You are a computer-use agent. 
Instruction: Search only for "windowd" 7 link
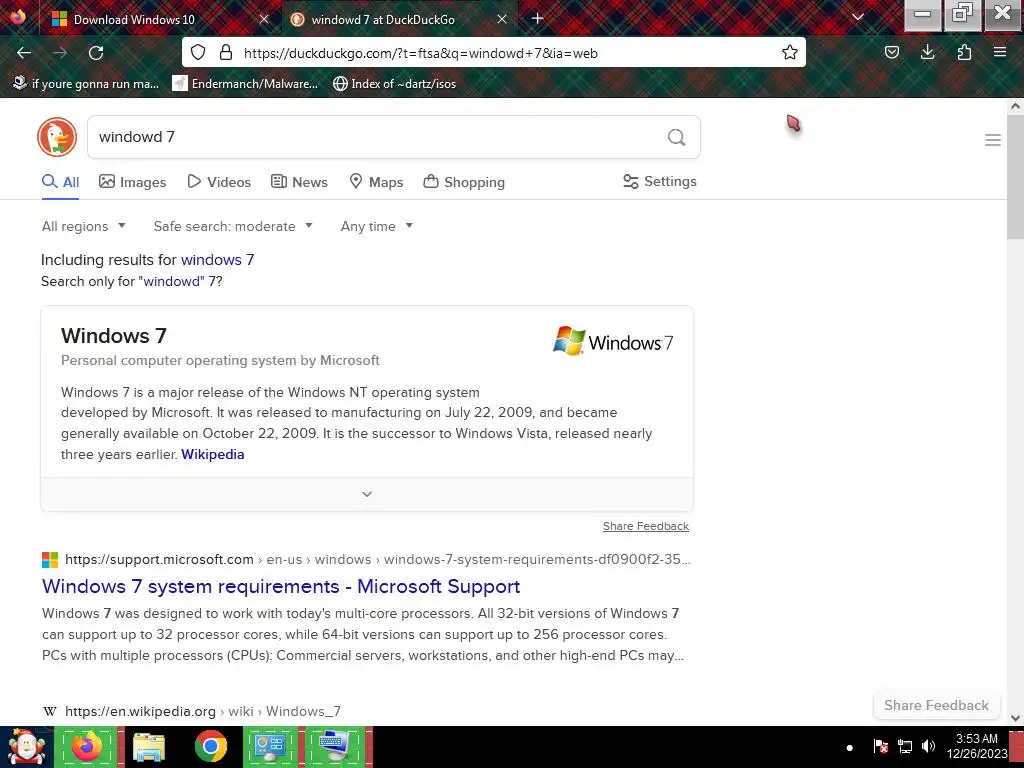180,281
